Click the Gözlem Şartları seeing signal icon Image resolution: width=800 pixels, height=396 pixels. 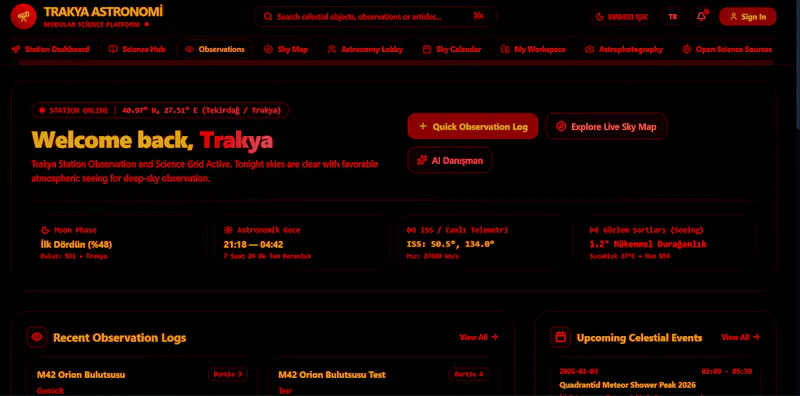[x=594, y=230]
